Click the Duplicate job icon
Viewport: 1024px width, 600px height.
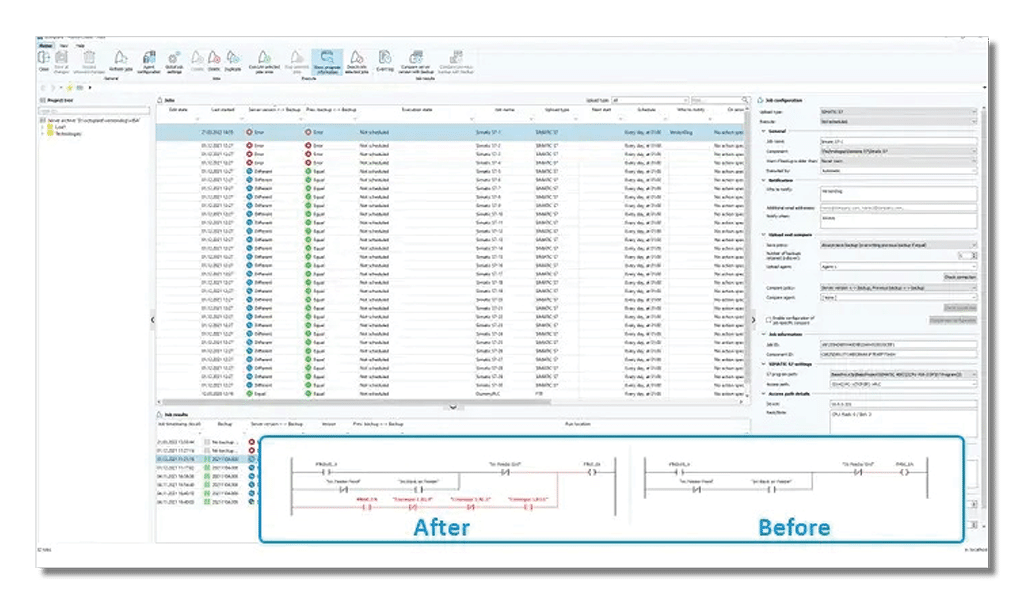[x=233, y=60]
